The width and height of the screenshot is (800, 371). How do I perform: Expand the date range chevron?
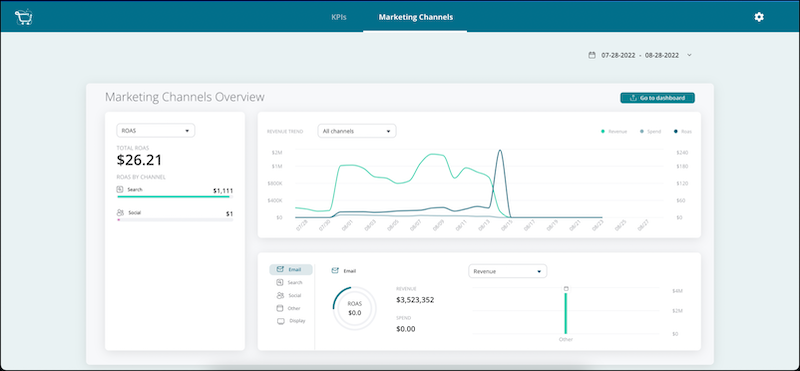[x=689, y=55]
